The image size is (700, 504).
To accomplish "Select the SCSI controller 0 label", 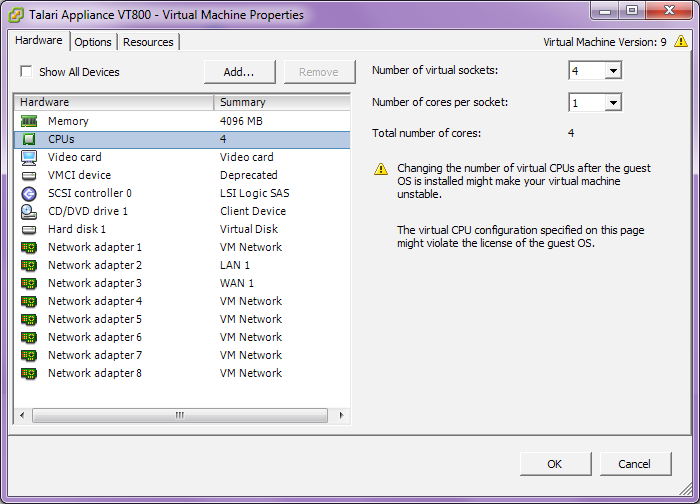I will [90, 193].
